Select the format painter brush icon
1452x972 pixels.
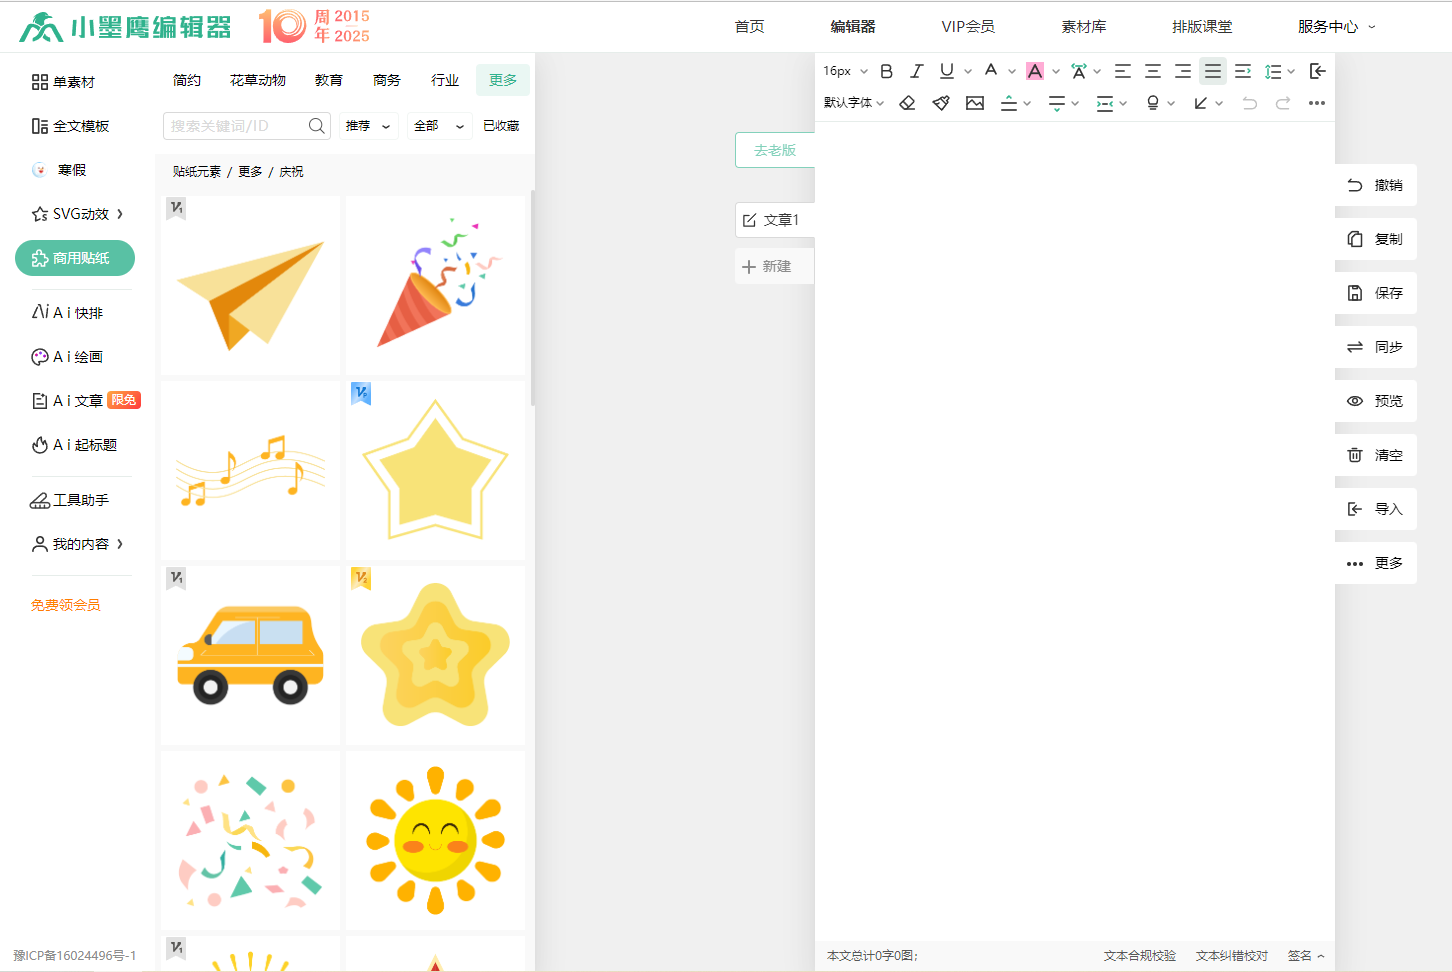point(941,103)
